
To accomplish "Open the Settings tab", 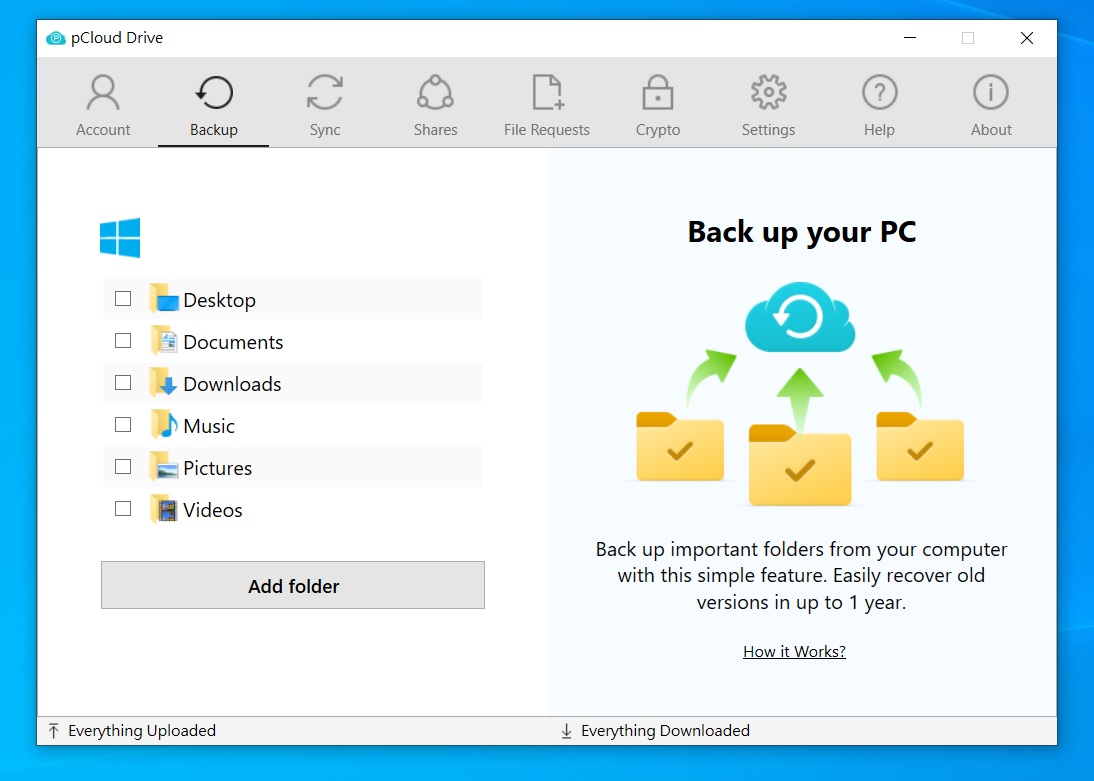I will click(768, 105).
